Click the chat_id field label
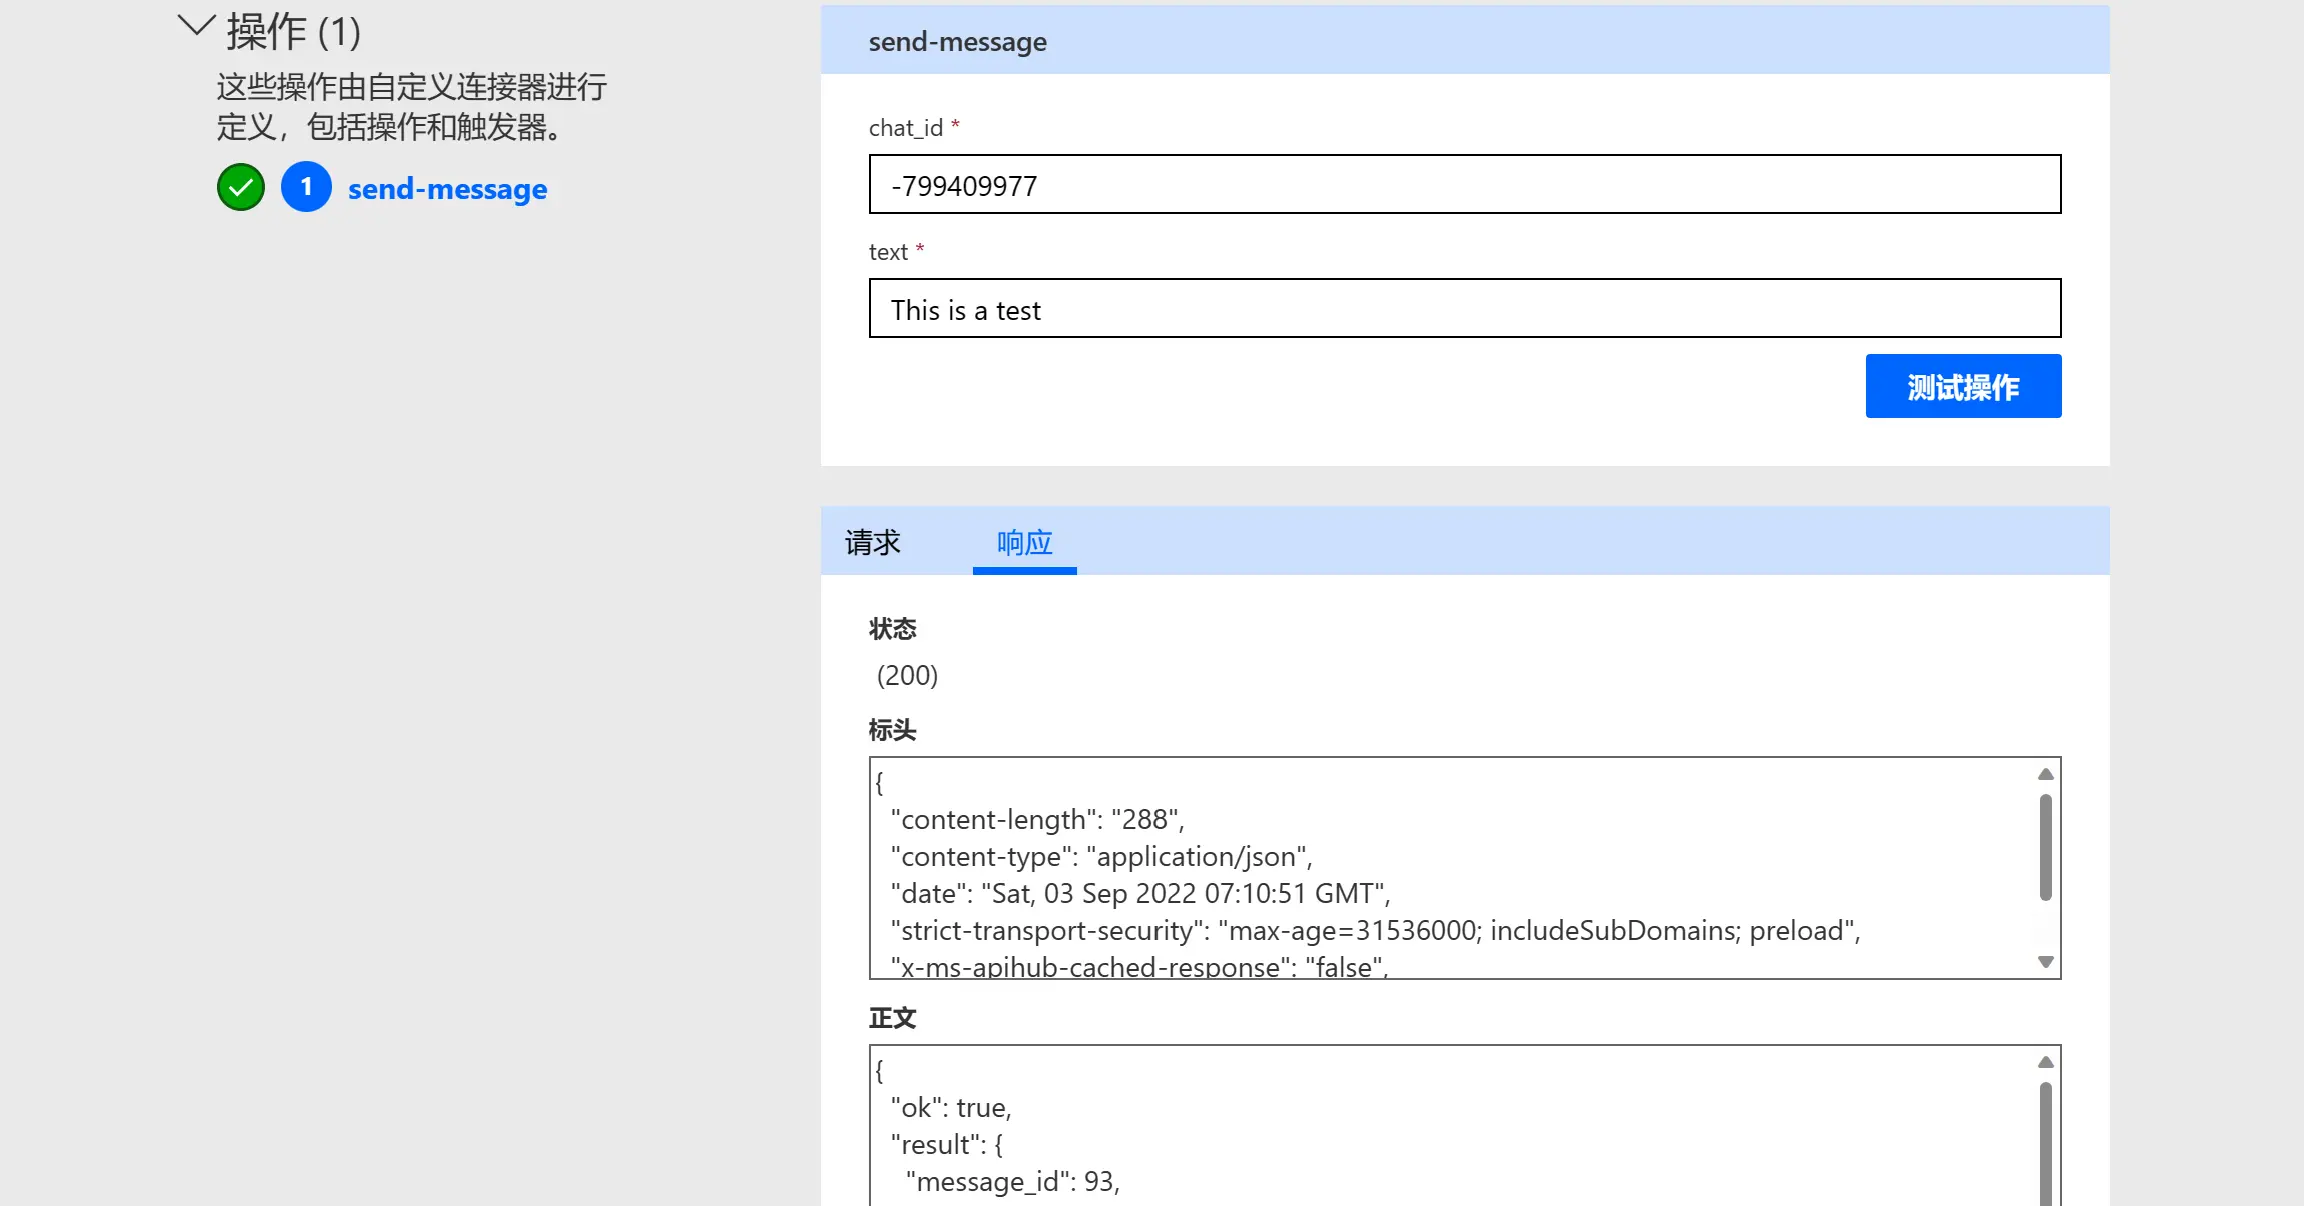The width and height of the screenshot is (2304, 1206). click(906, 128)
